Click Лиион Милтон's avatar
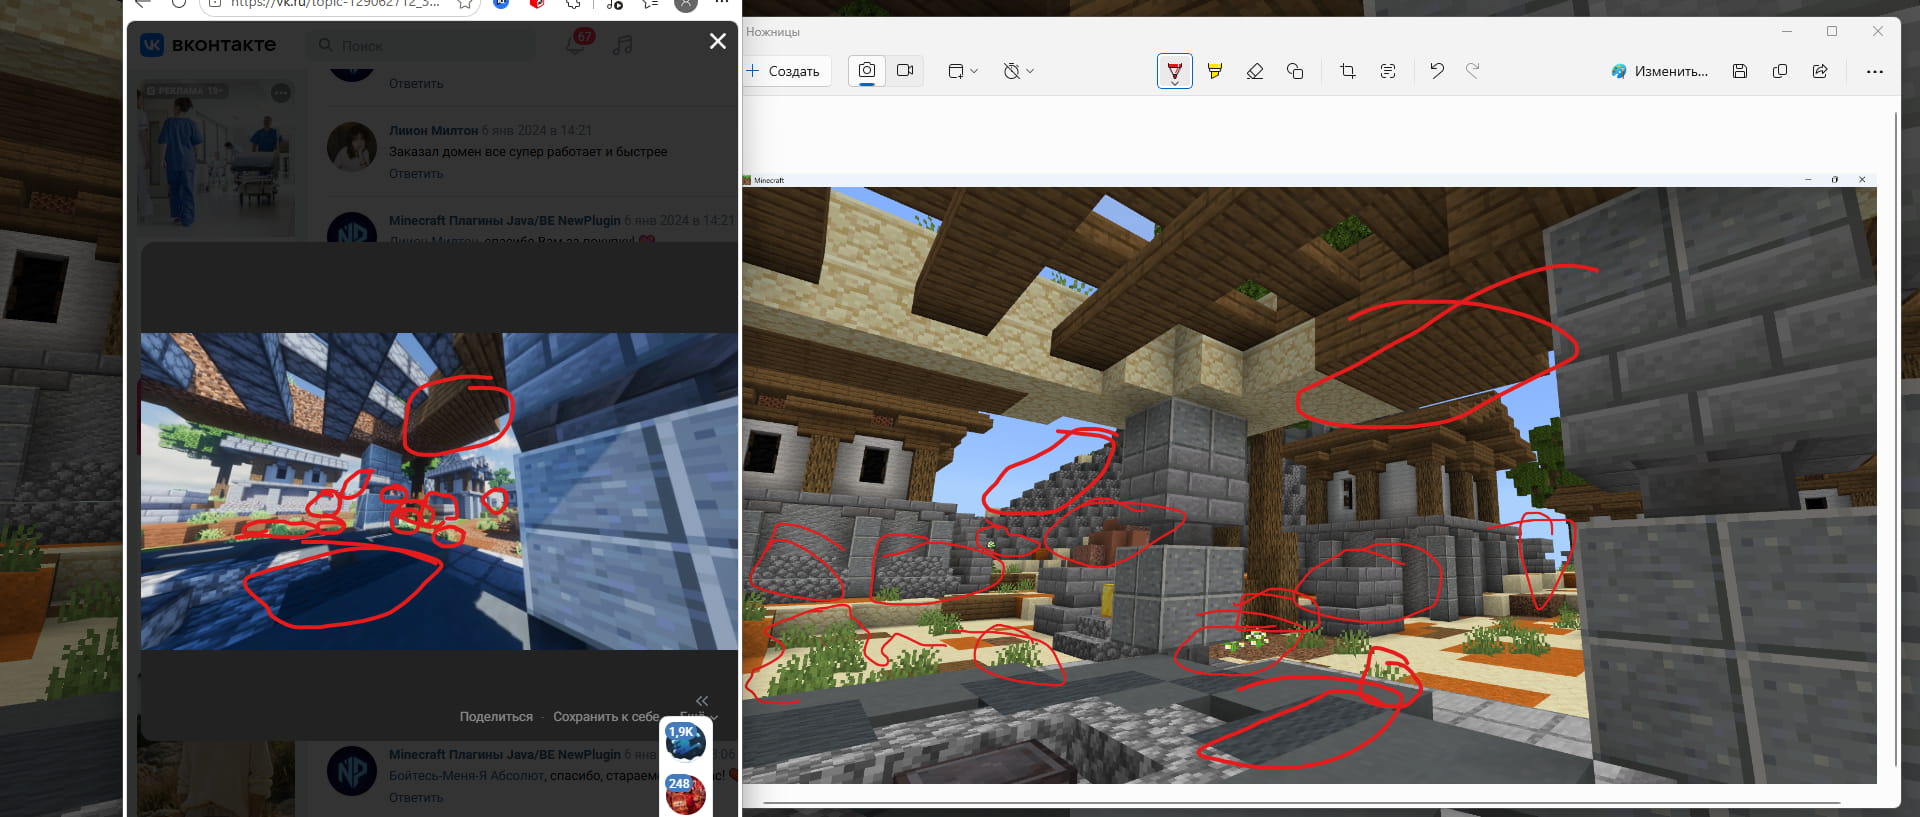1920x817 pixels. click(352, 147)
